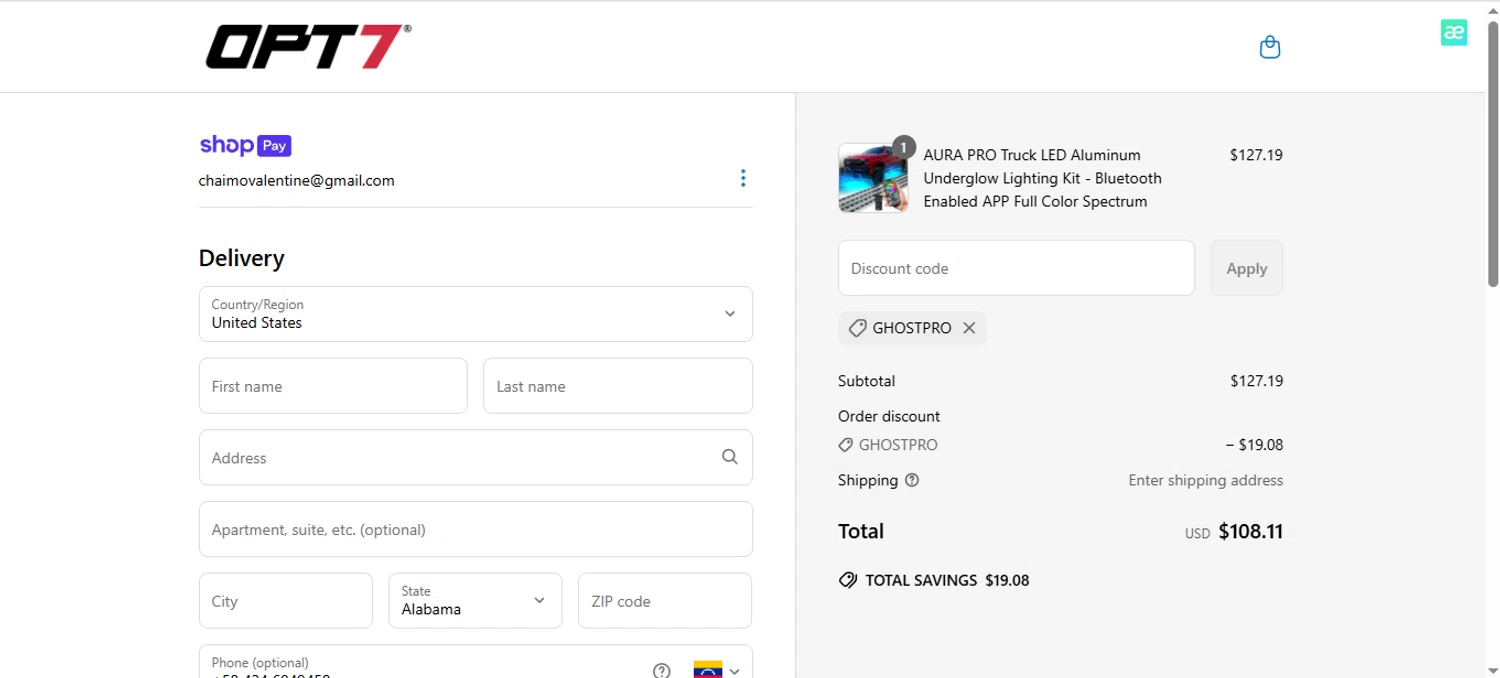Click the Delivery heading

(x=242, y=258)
